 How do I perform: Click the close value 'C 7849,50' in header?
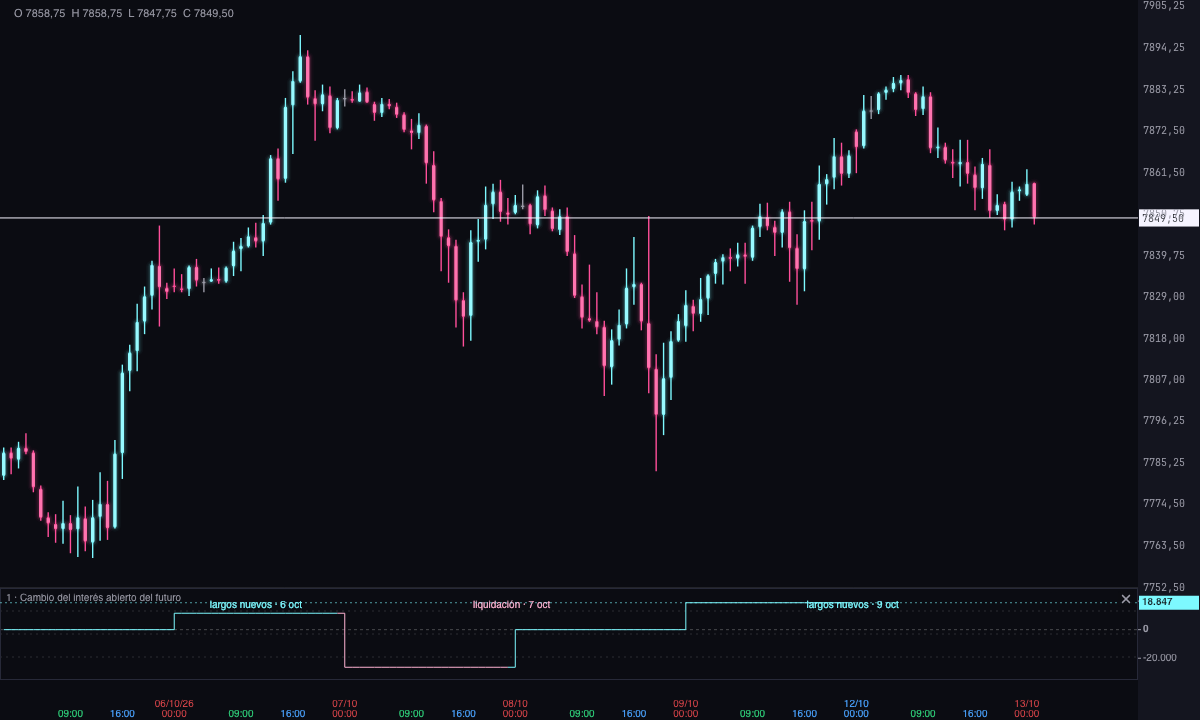pyautogui.click(x=208, y=14)
